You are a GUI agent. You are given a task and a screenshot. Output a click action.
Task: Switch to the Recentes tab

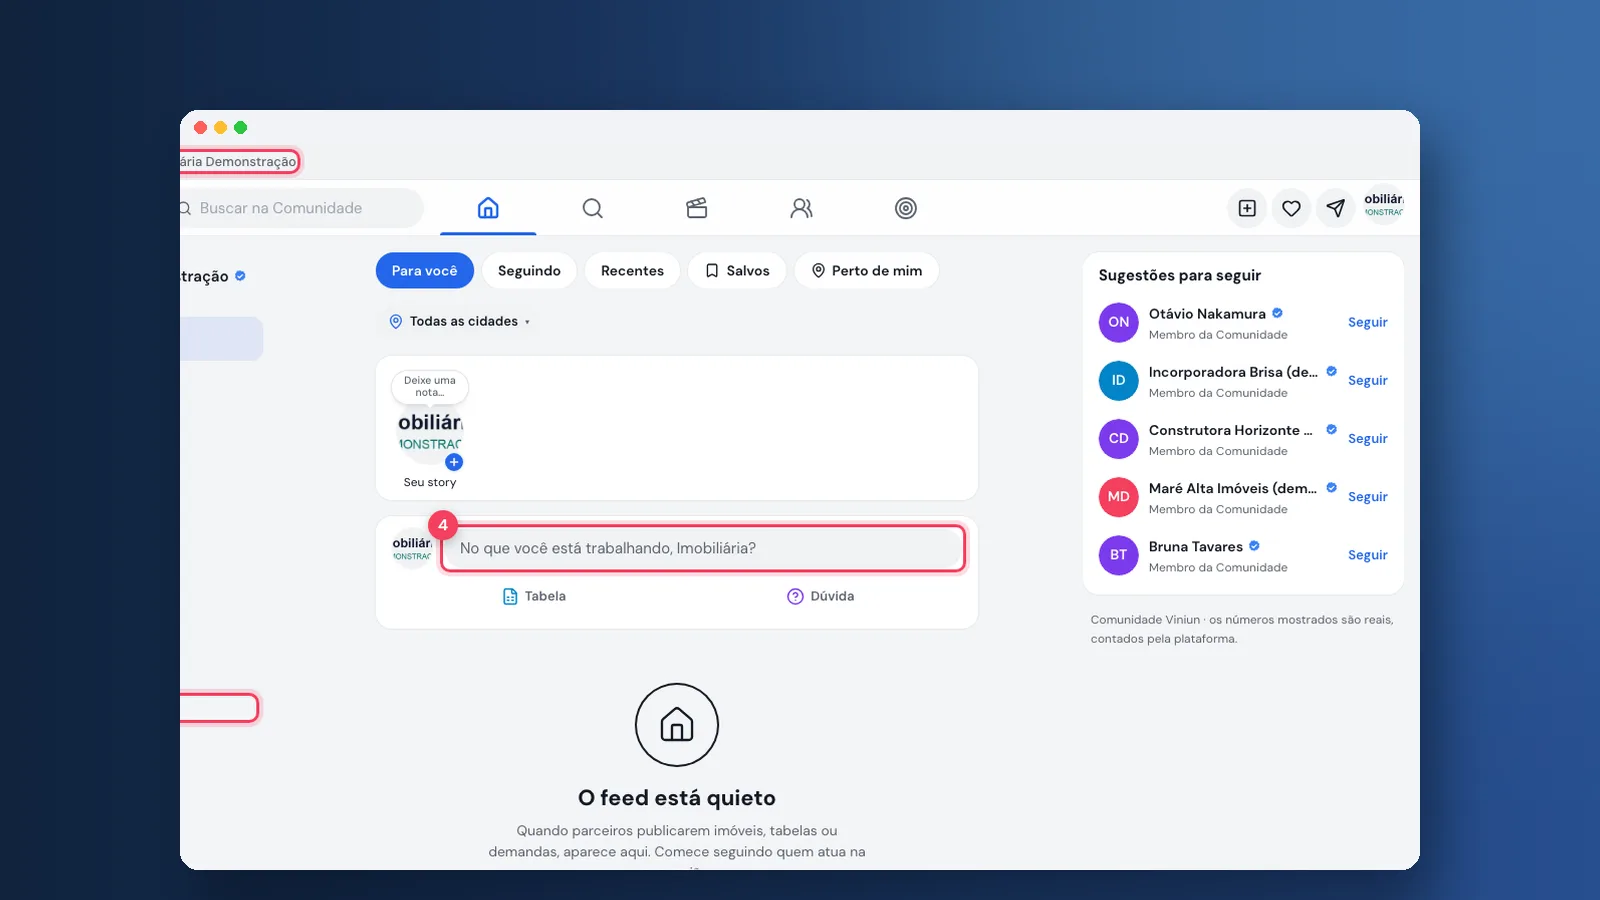[632, 271]
